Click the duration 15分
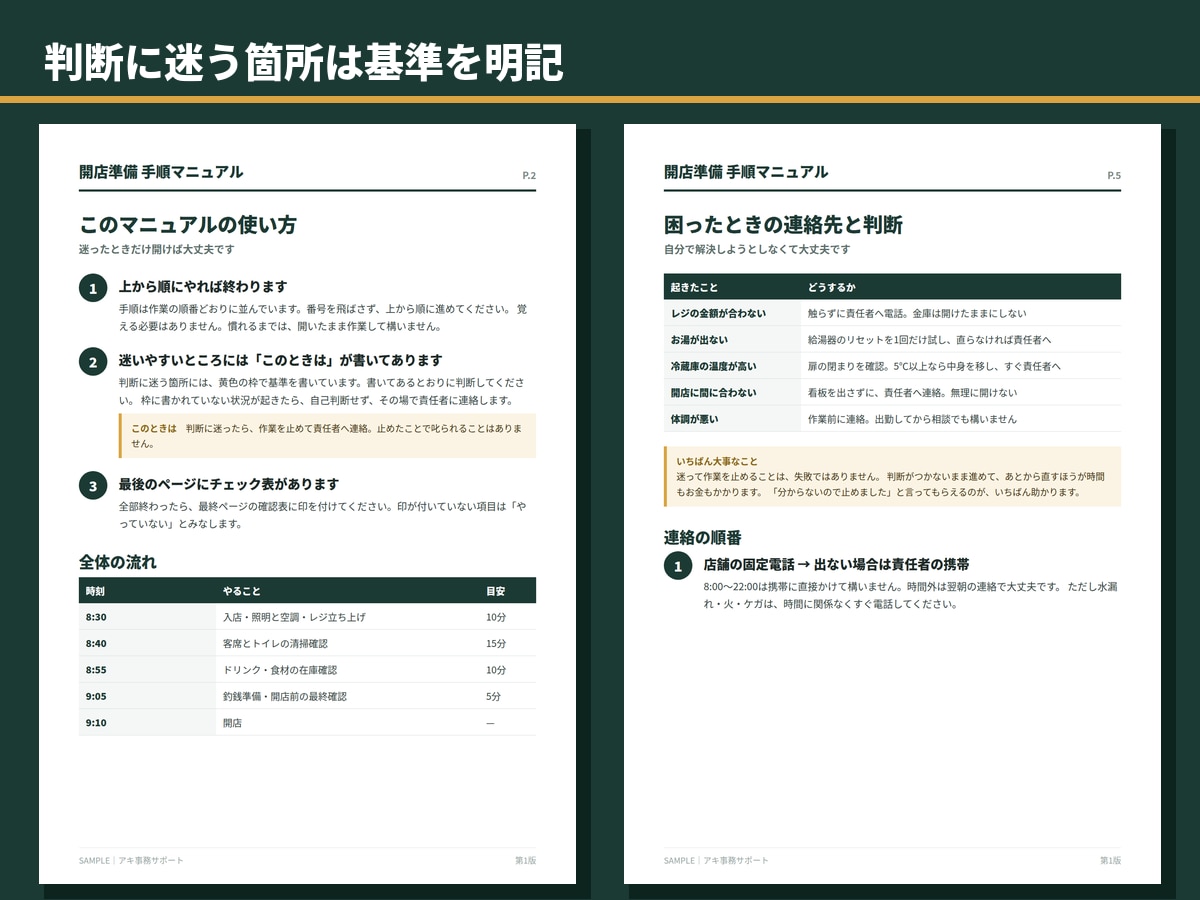The height and width of the screenshot is (900, 1200). [496, 643]
